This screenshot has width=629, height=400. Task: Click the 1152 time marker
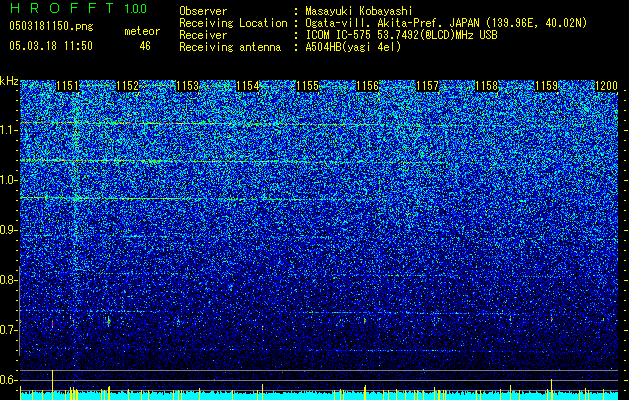tap(127, 86)
